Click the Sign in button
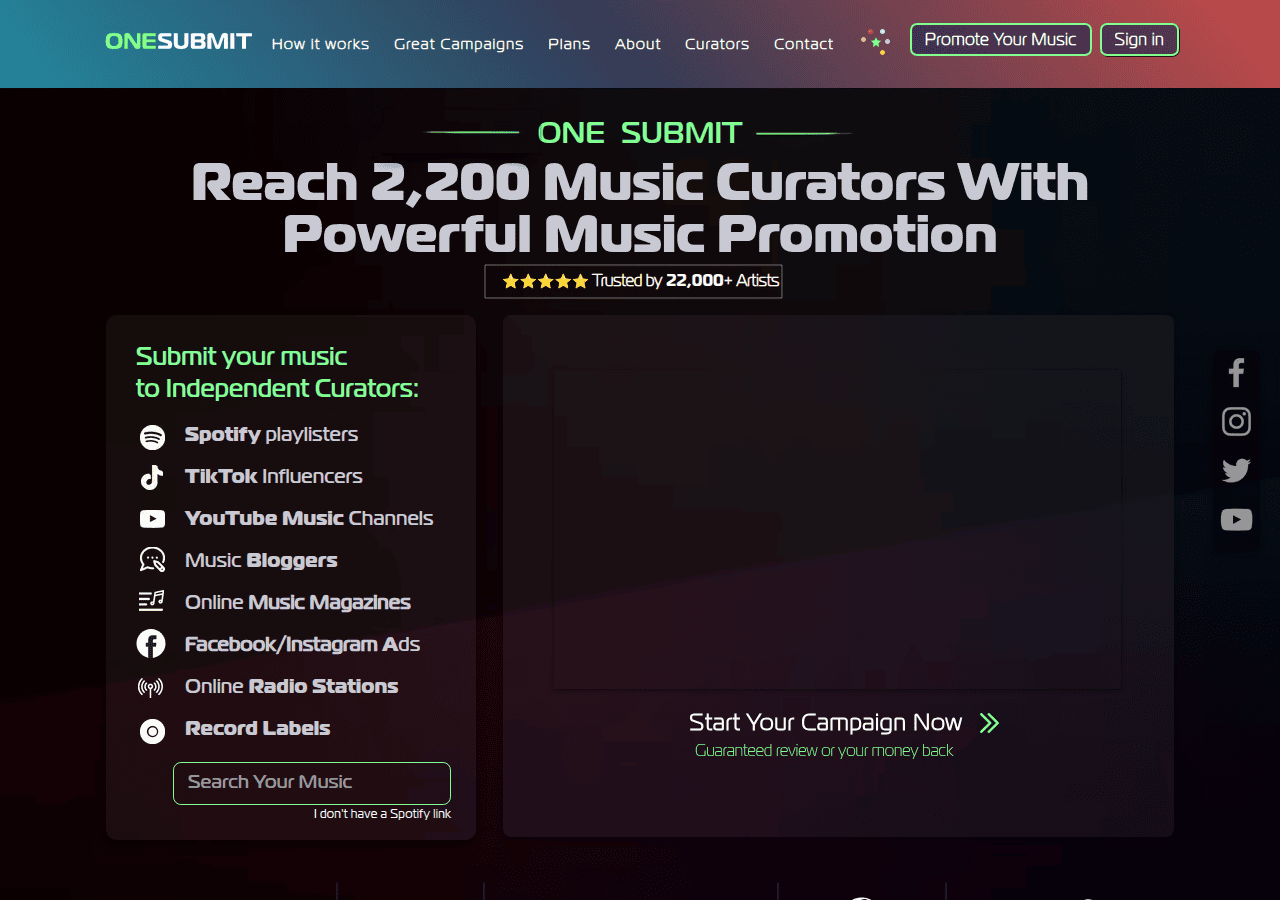The height and width of the screenshot is (900, 1280). [1139, 40]
